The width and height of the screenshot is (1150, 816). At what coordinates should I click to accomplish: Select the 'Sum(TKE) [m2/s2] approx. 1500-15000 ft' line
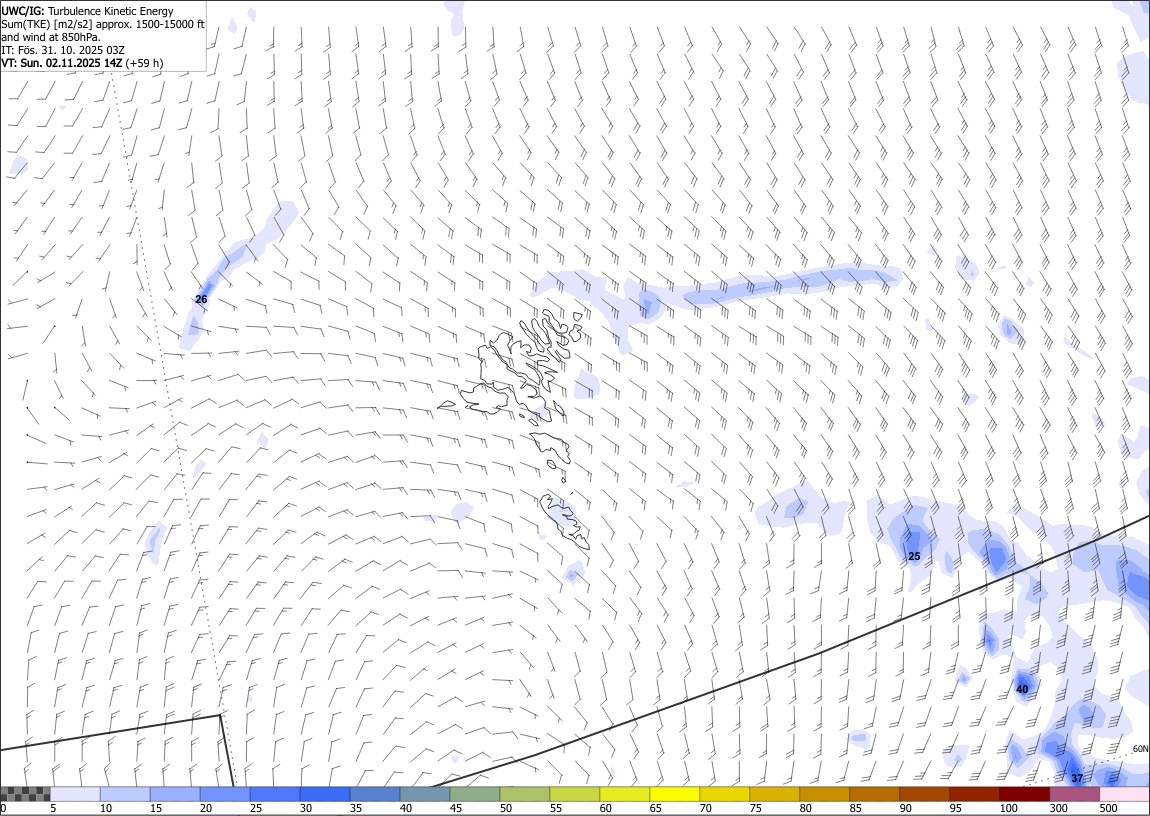click(103, 24)
